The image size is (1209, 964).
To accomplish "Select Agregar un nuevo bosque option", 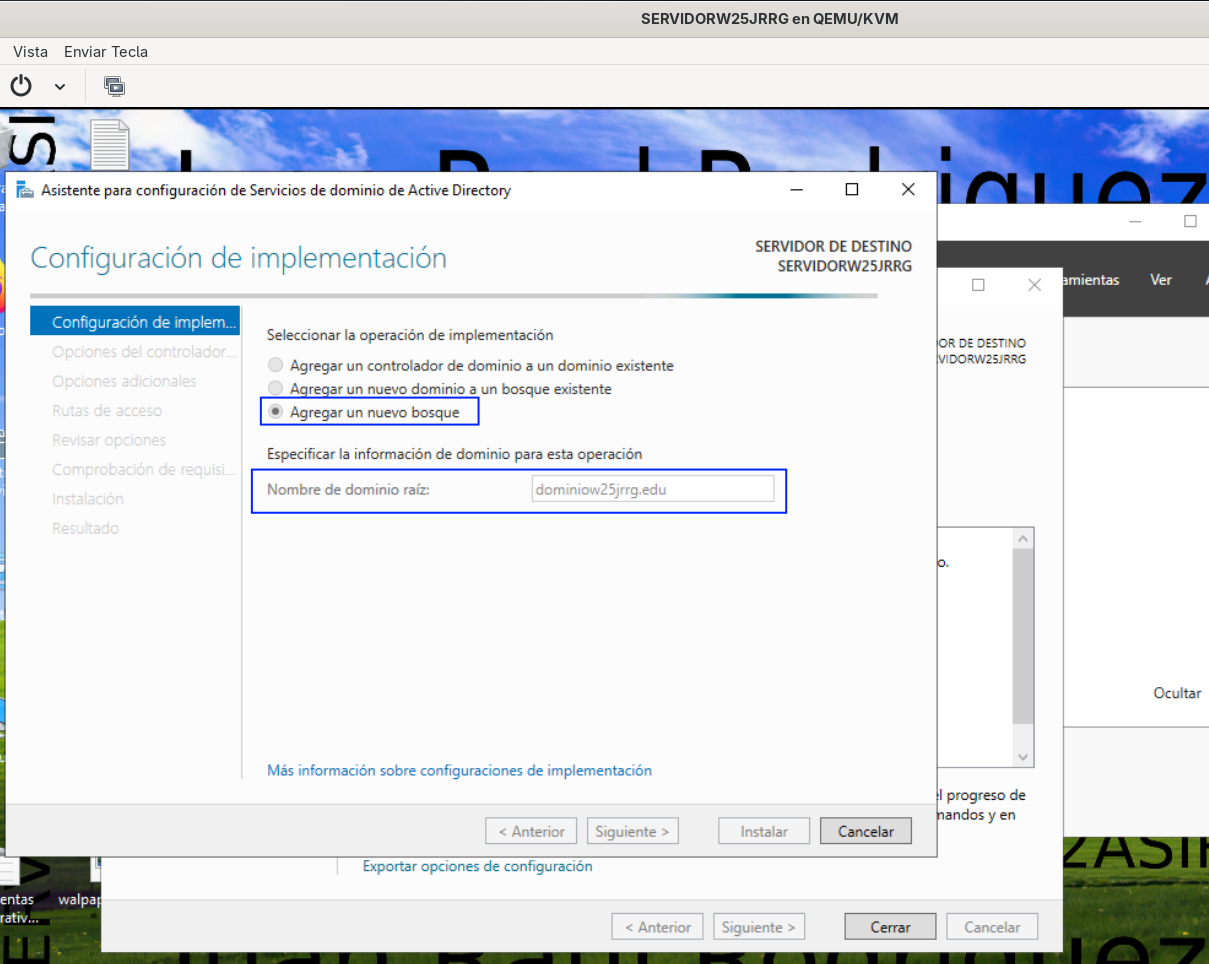I will [x=365, y=412].
